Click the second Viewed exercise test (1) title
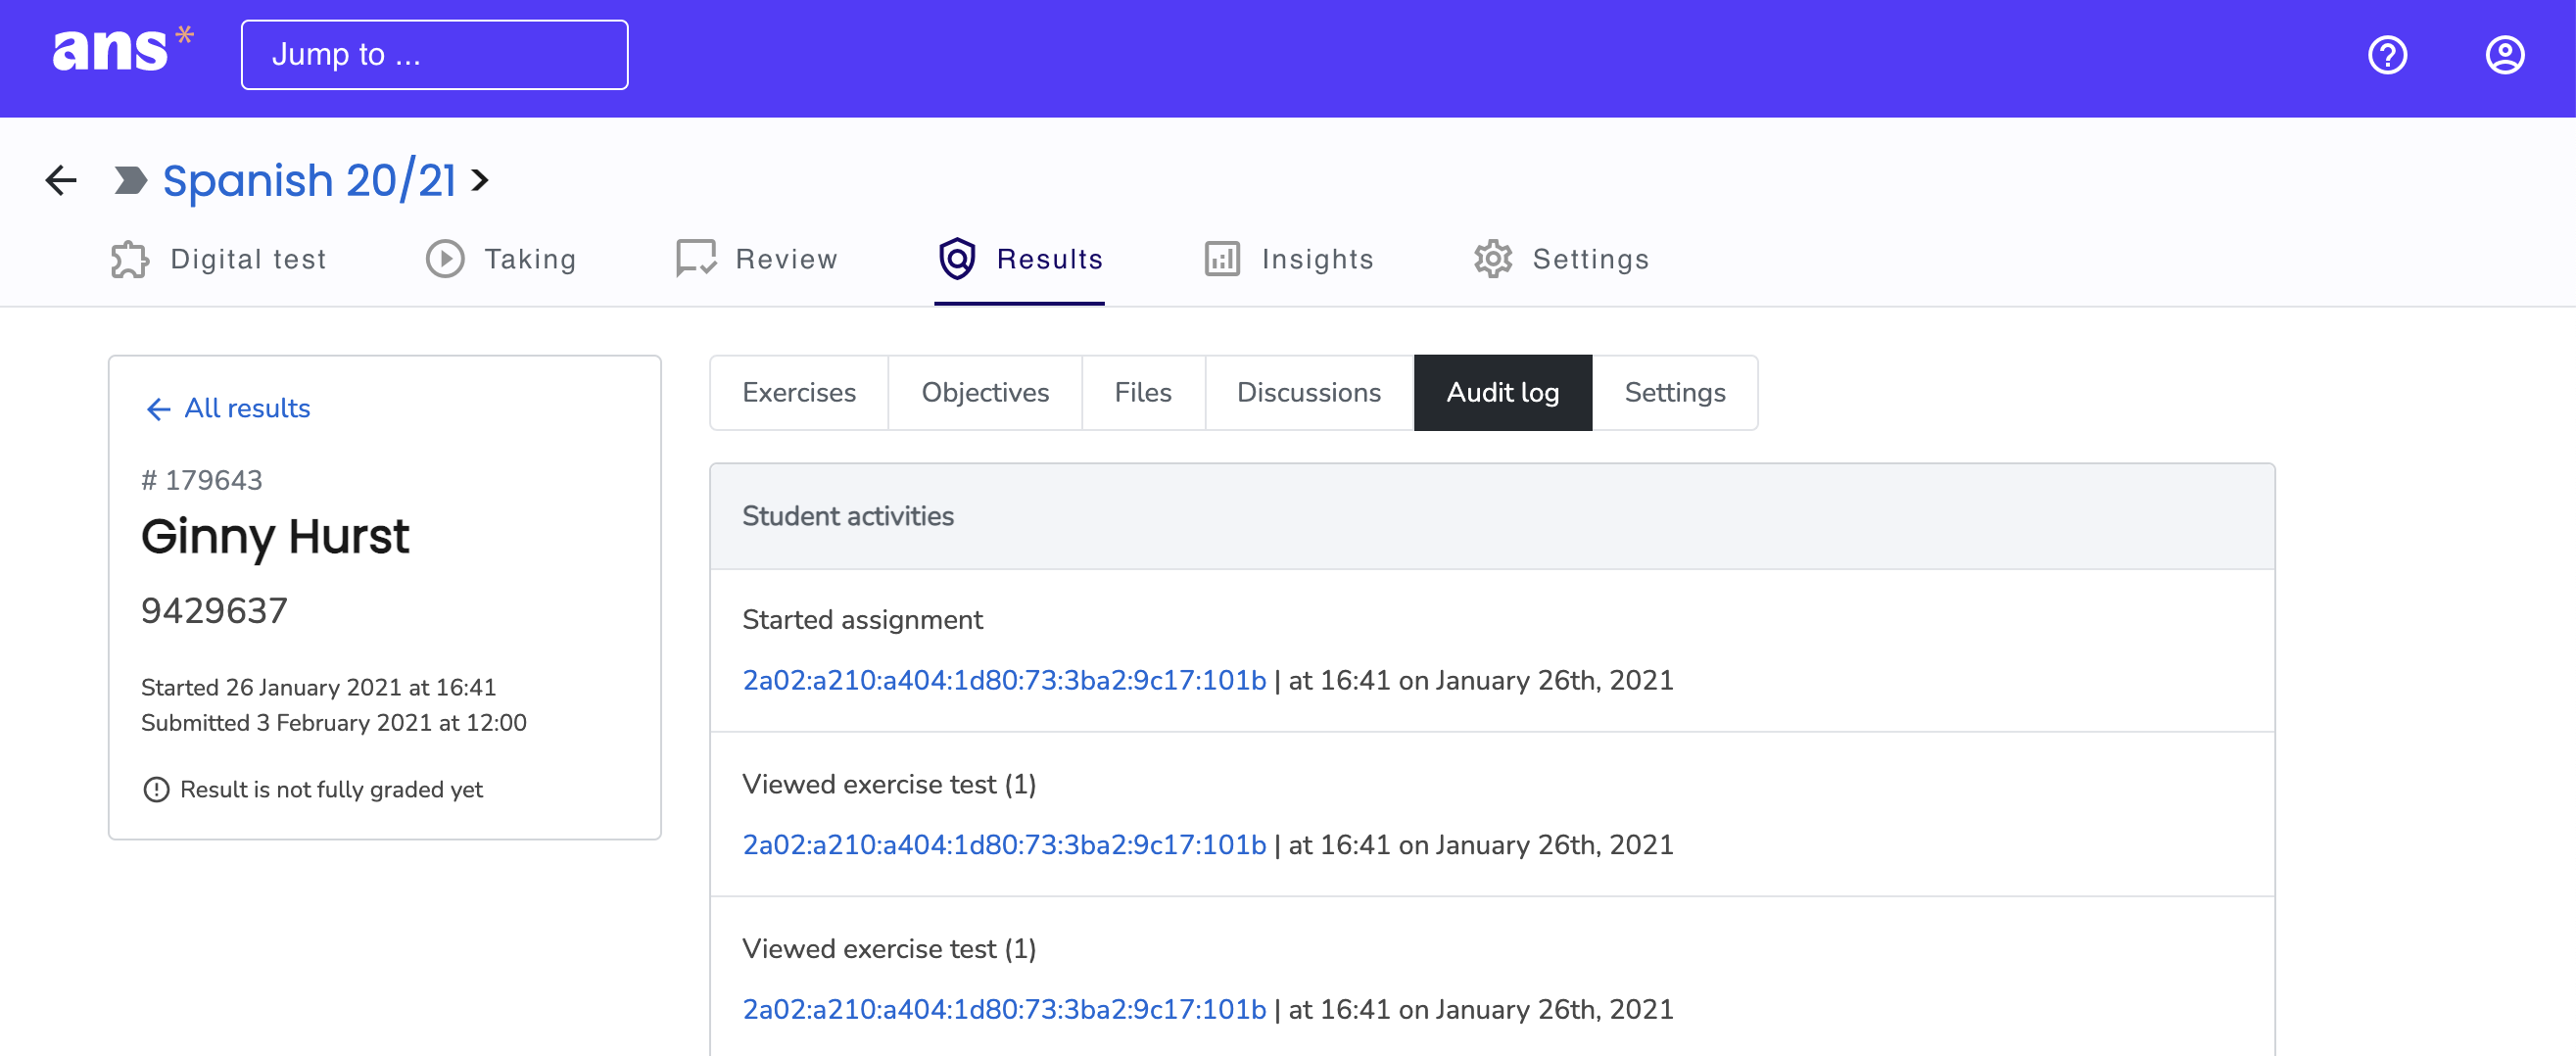 pyautogui.click(x=889, y=949)
